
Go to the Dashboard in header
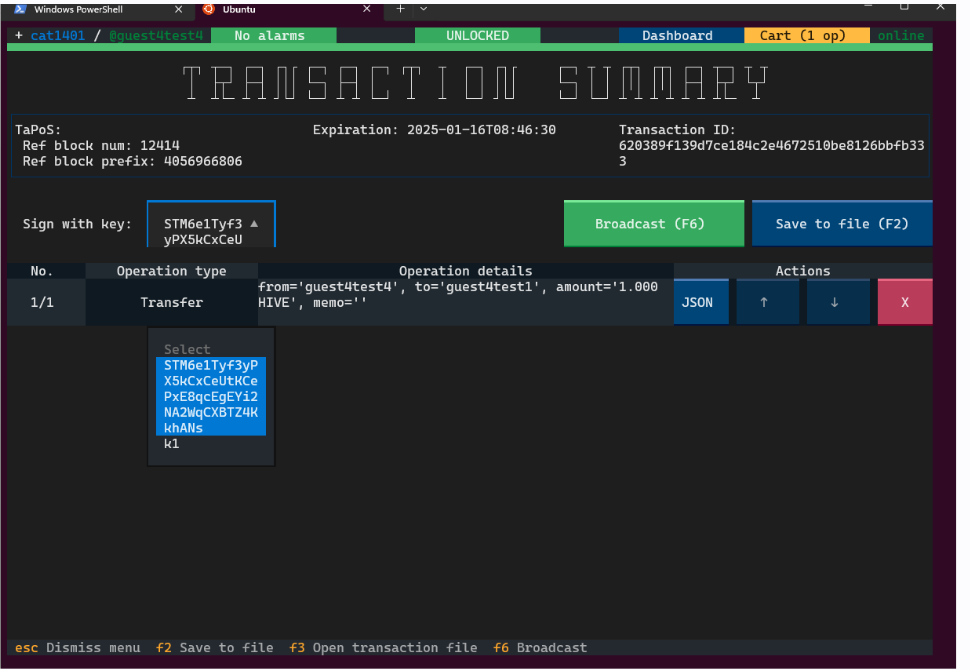pos(677,36)
